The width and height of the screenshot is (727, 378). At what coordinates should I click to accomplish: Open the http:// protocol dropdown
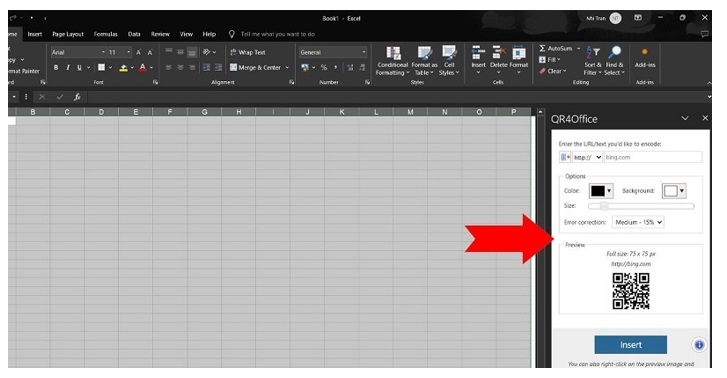click(587, 157)
